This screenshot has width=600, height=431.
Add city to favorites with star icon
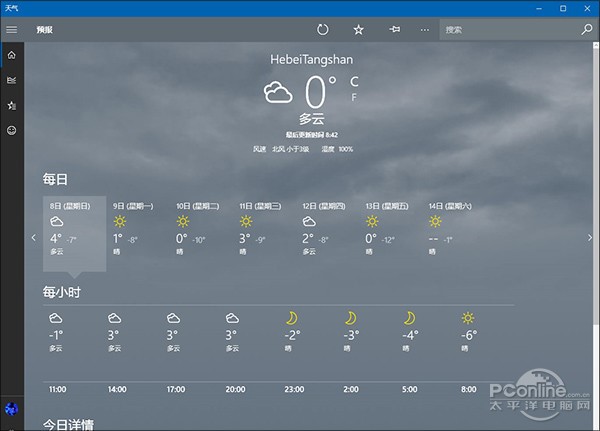point(358,29)
